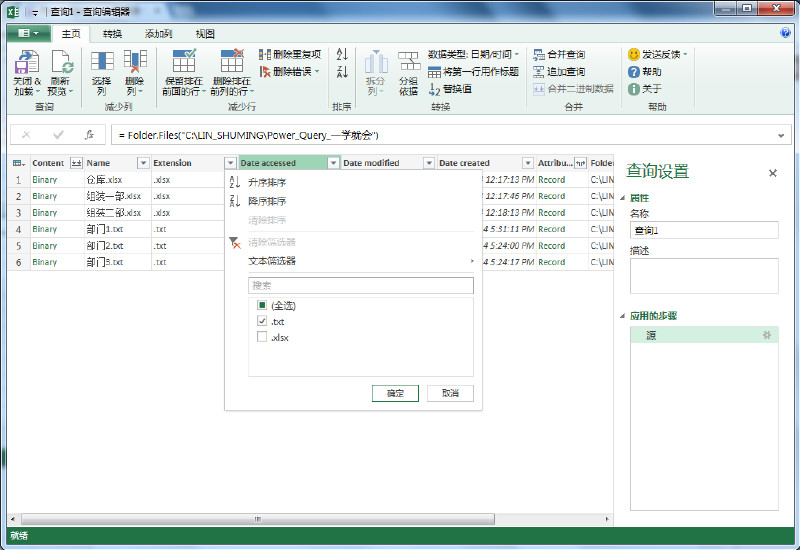Click the Close & Load icon
Screen dimensions: 800x550
point(27,62)
